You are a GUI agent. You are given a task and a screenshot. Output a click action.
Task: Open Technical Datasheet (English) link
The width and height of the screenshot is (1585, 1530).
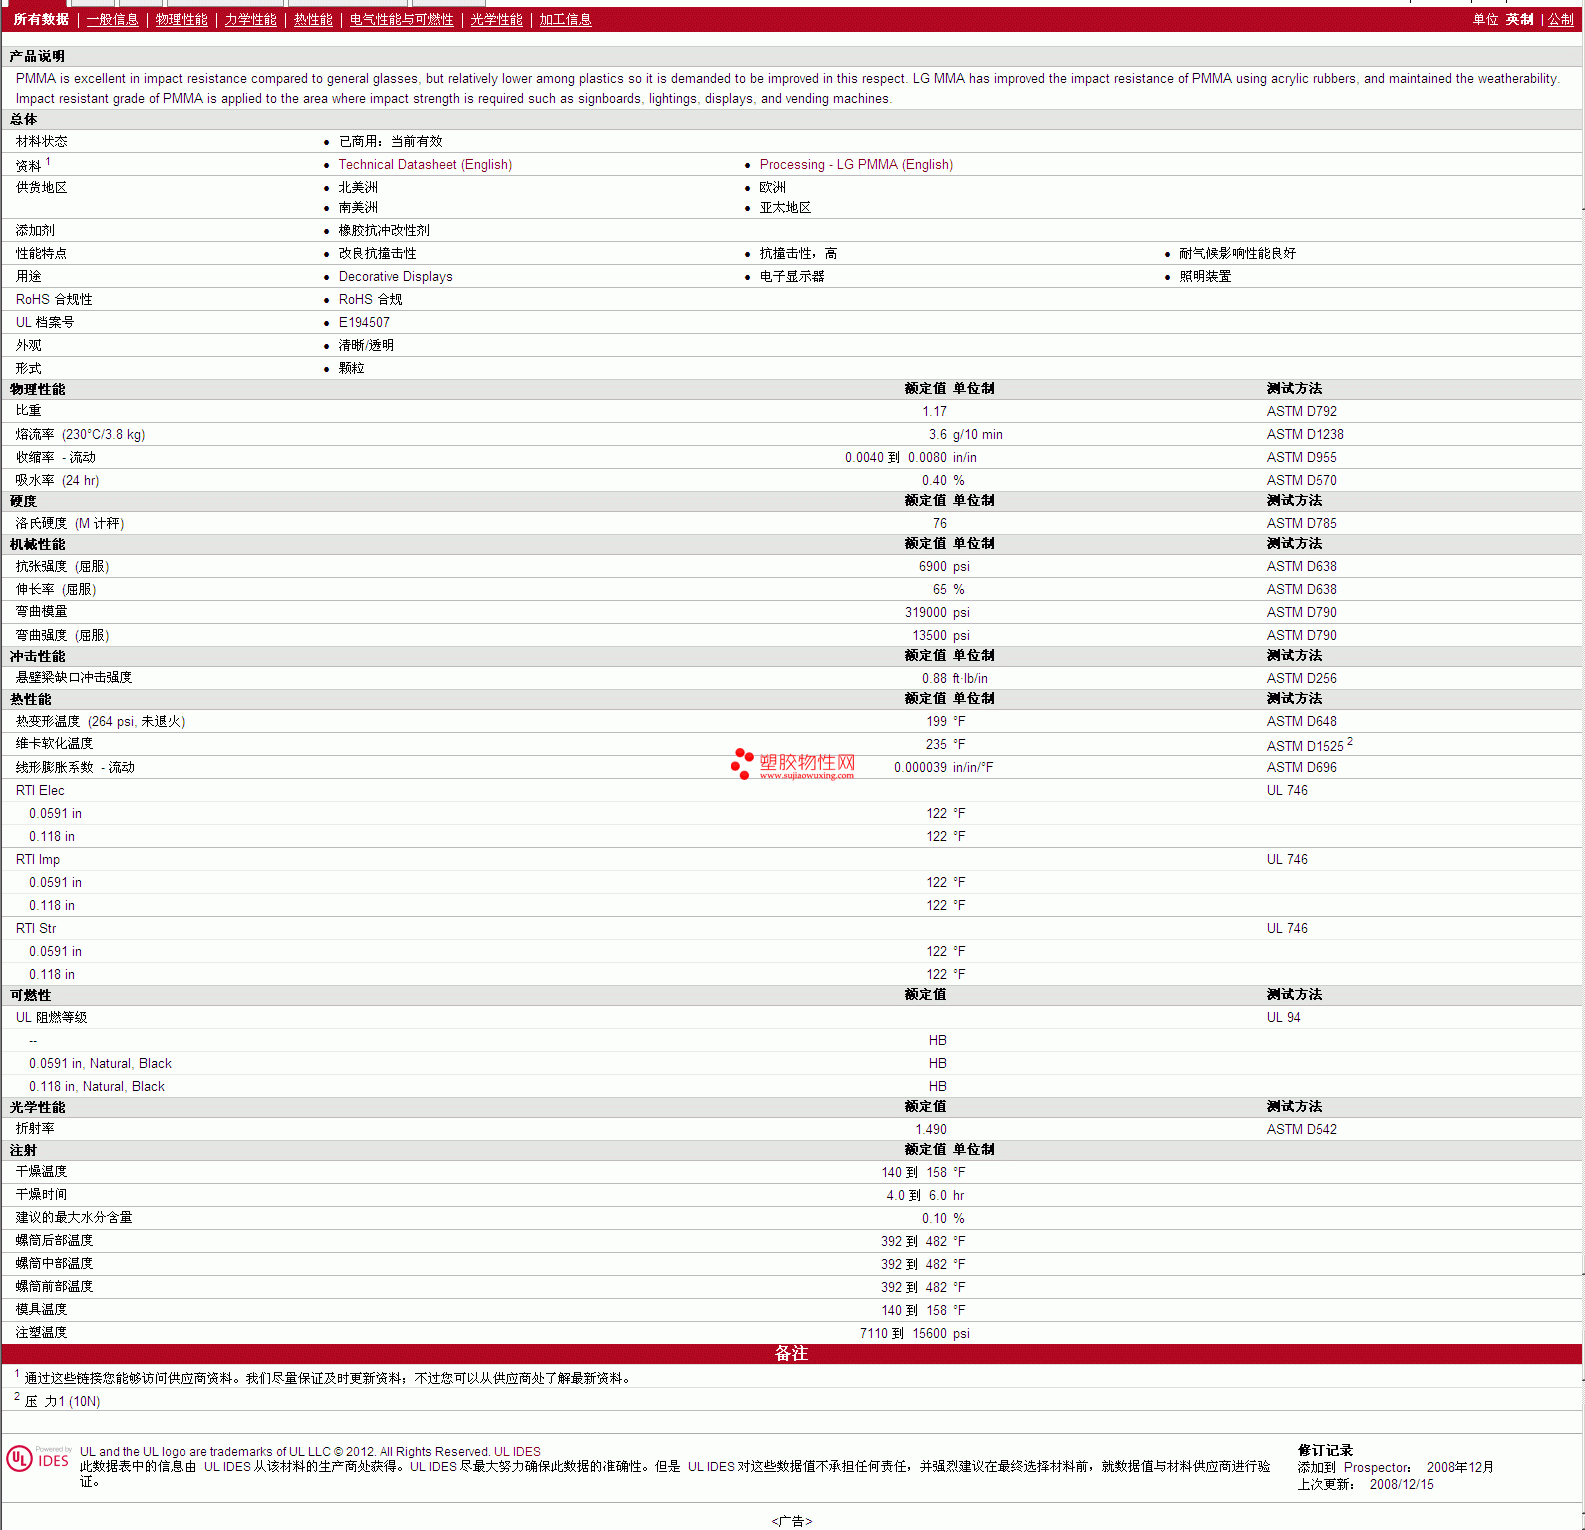425,165
